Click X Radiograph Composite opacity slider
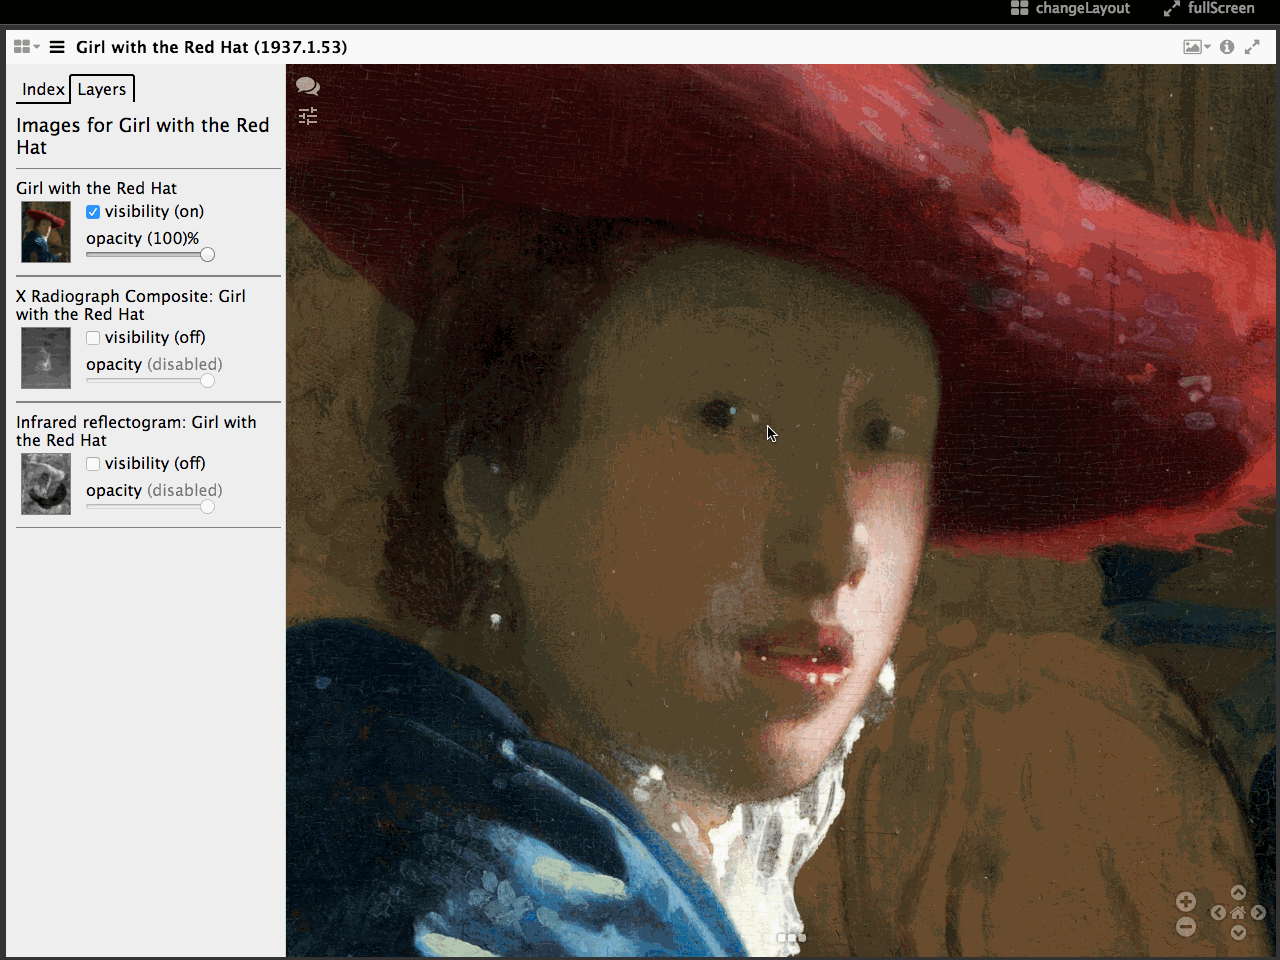 pyautogui.click(x=150, y=381)
